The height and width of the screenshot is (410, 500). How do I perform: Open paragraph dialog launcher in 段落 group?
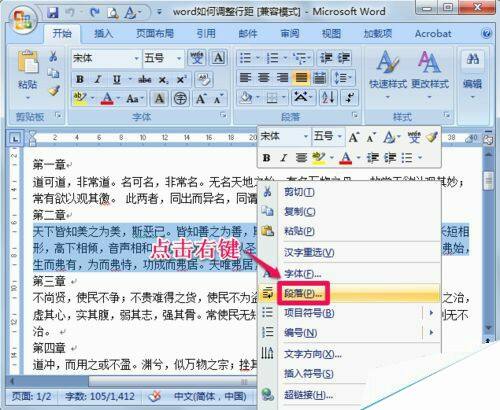pos(355,115)
